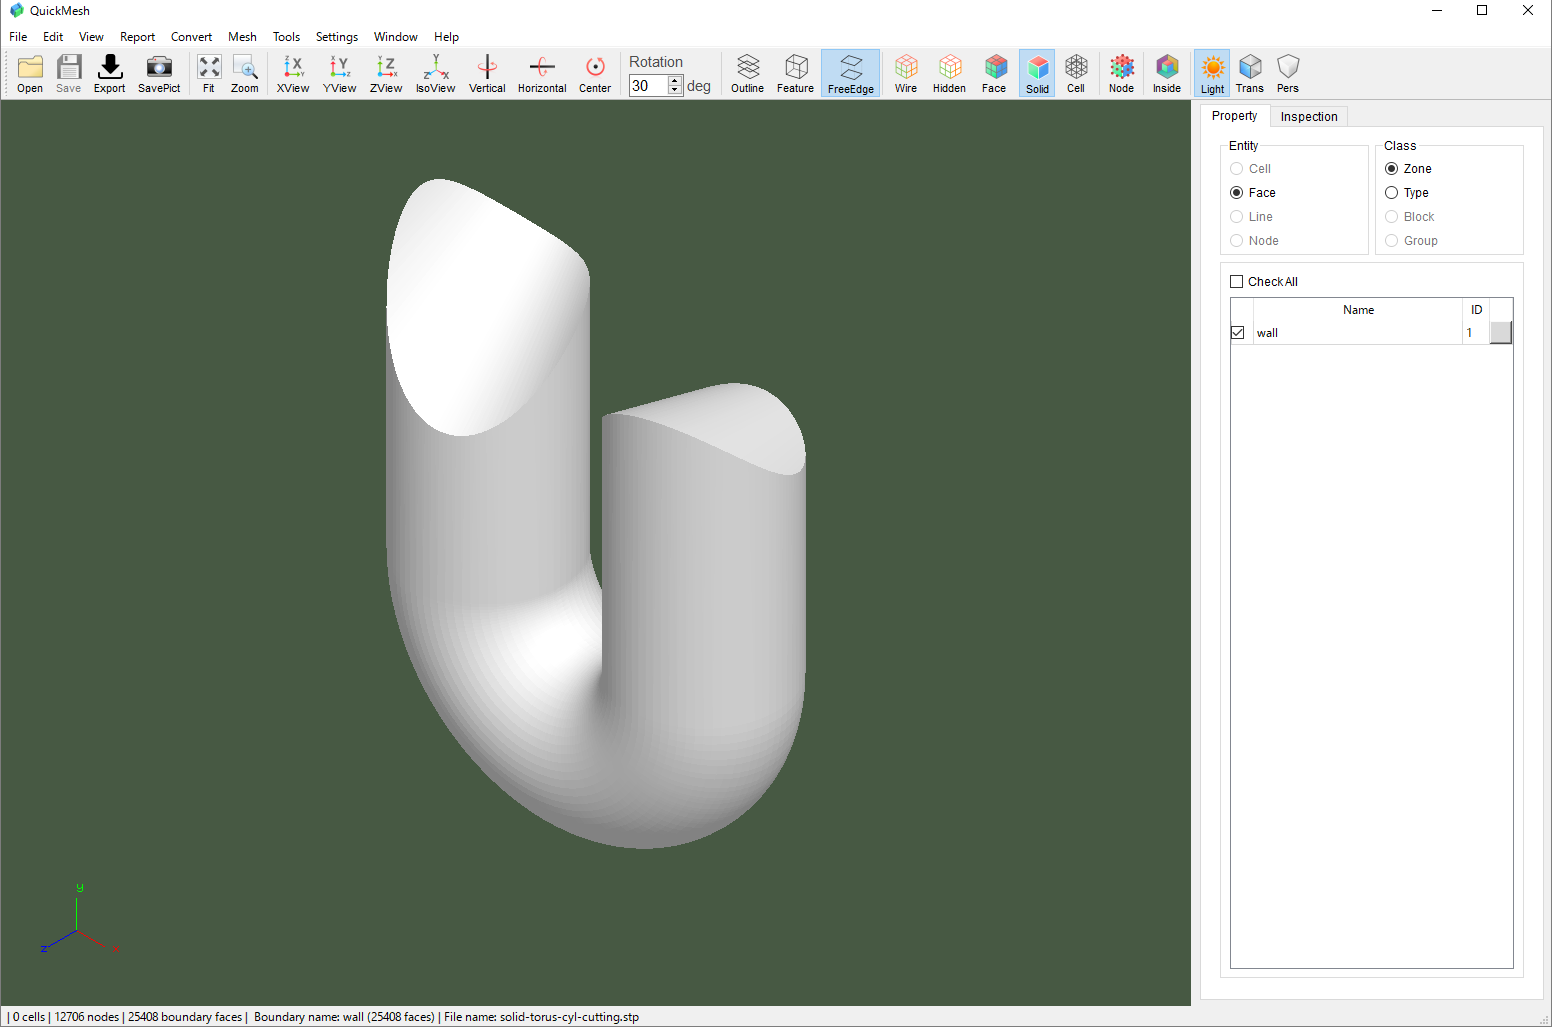Viewport: 1552px width, 1027px height.
Task: Switch to the Property tab
Action: 1235,116
